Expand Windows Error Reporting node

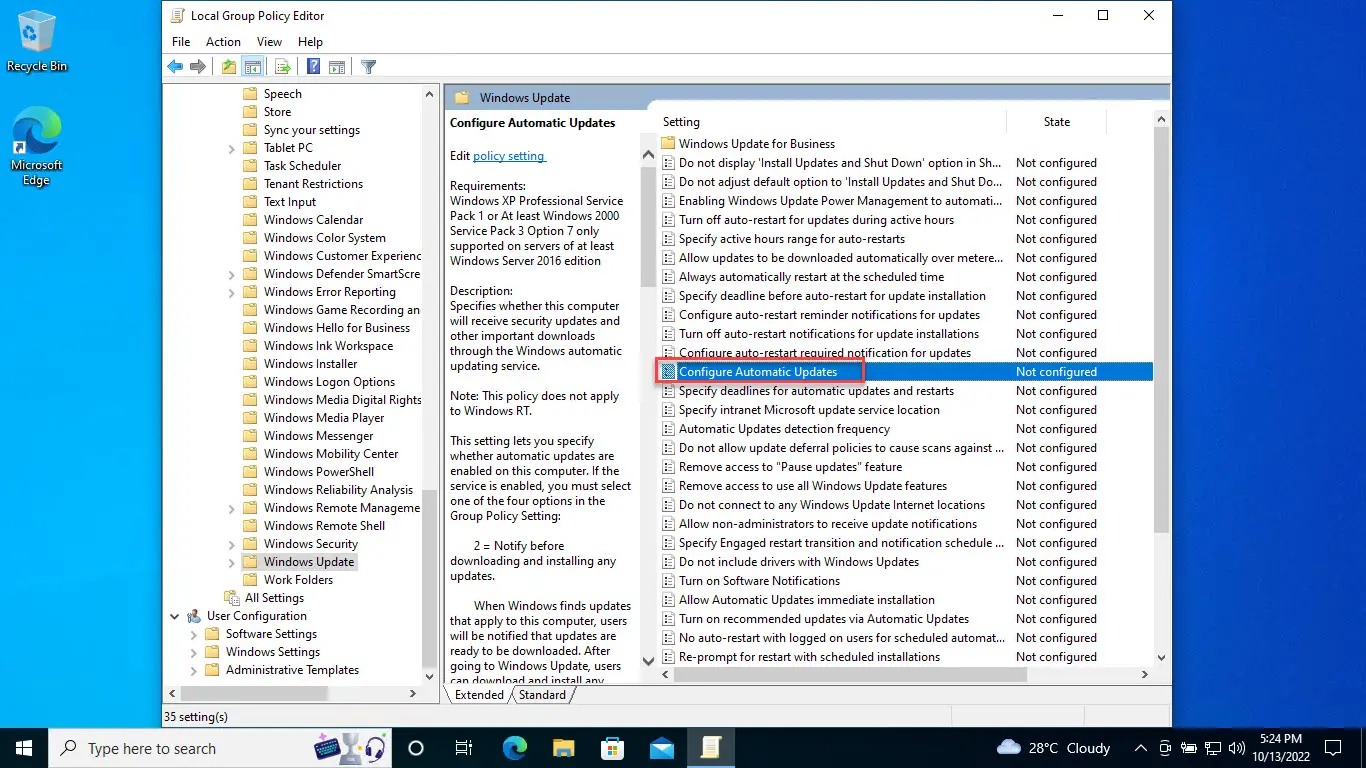[232, 292]
